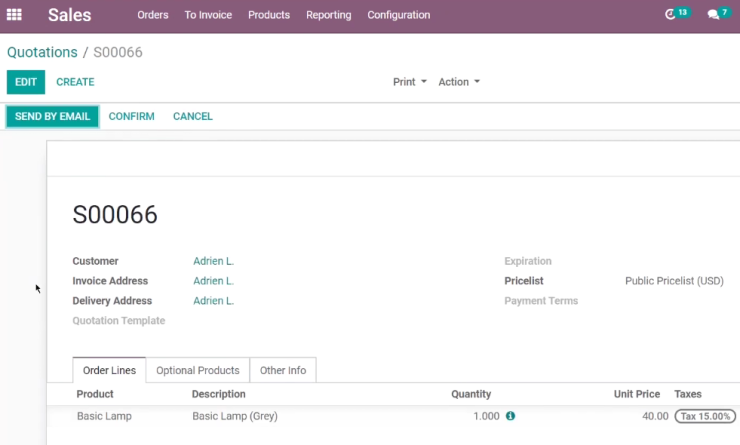The height and width of the screenshot is (445, 740).
Task: Open the Configuration menu
Action: (x=399, y=15)
